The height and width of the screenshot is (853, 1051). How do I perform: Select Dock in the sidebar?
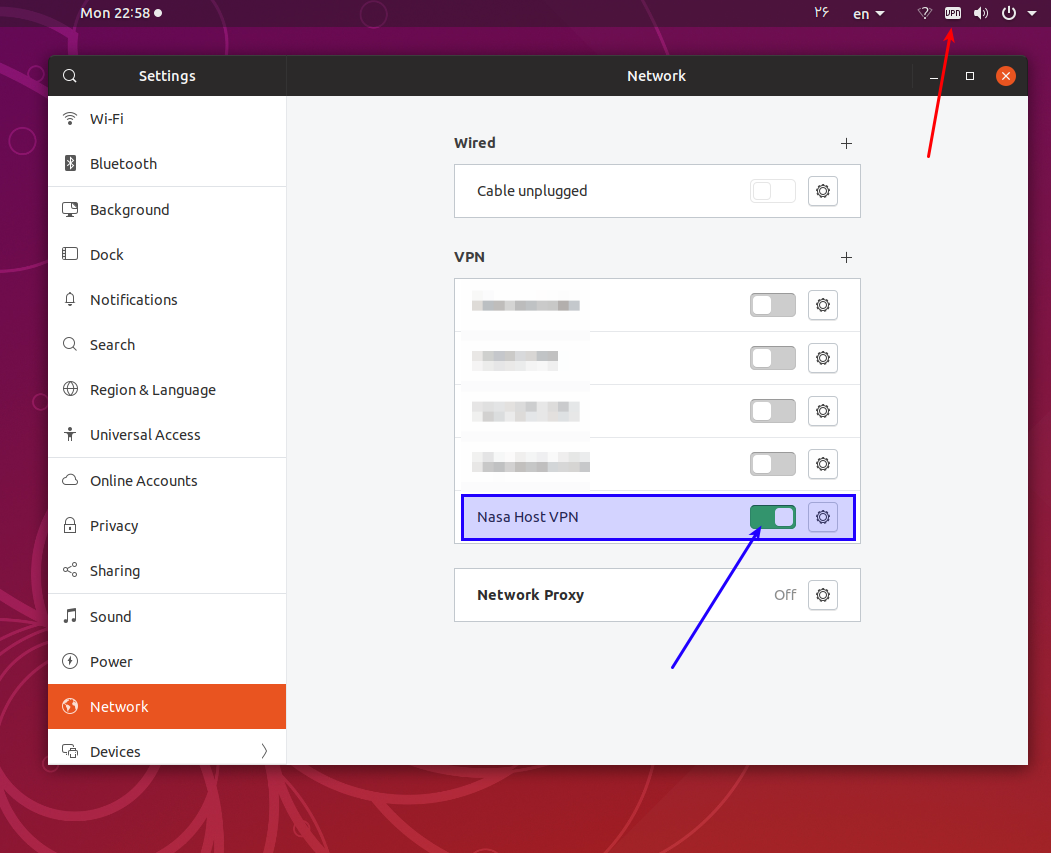167,255
